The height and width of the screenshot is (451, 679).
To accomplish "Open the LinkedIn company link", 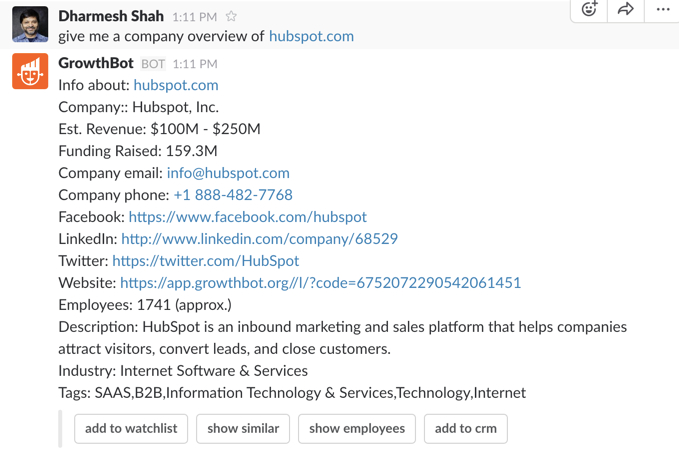I will coord(259,239).
